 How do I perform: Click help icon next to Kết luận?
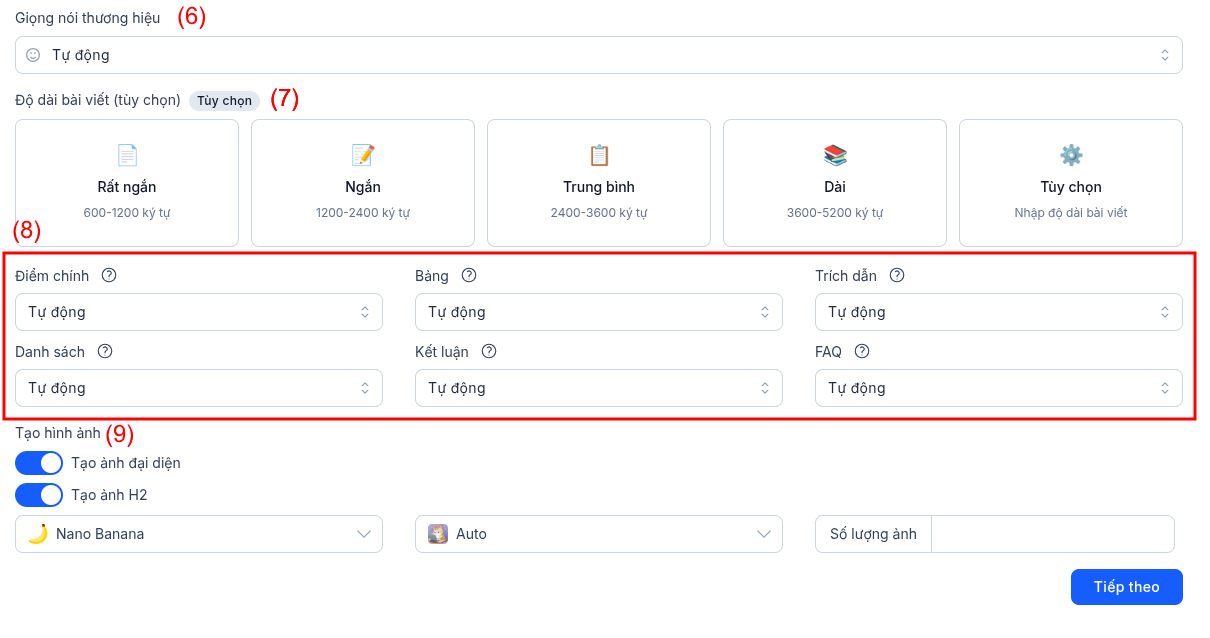pyautogui.click(x=489, y=351)
